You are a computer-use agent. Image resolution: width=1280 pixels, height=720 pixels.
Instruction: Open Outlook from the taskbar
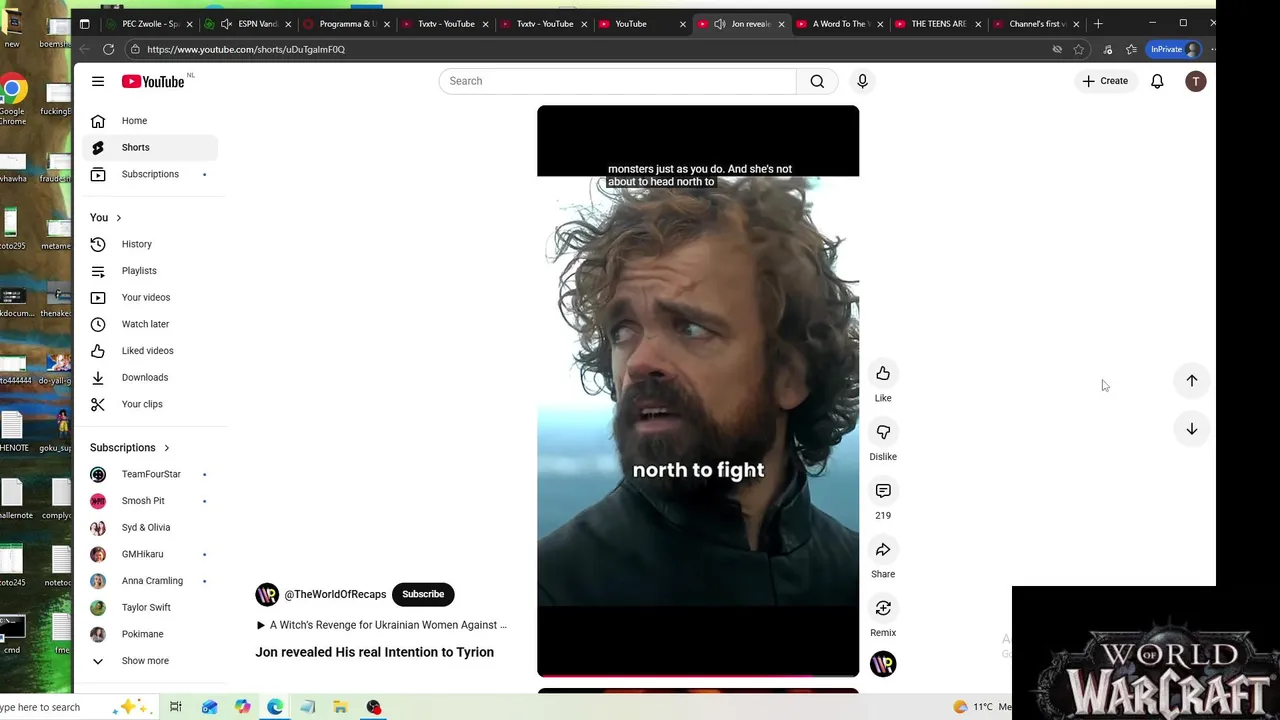[x=209, y=707]
